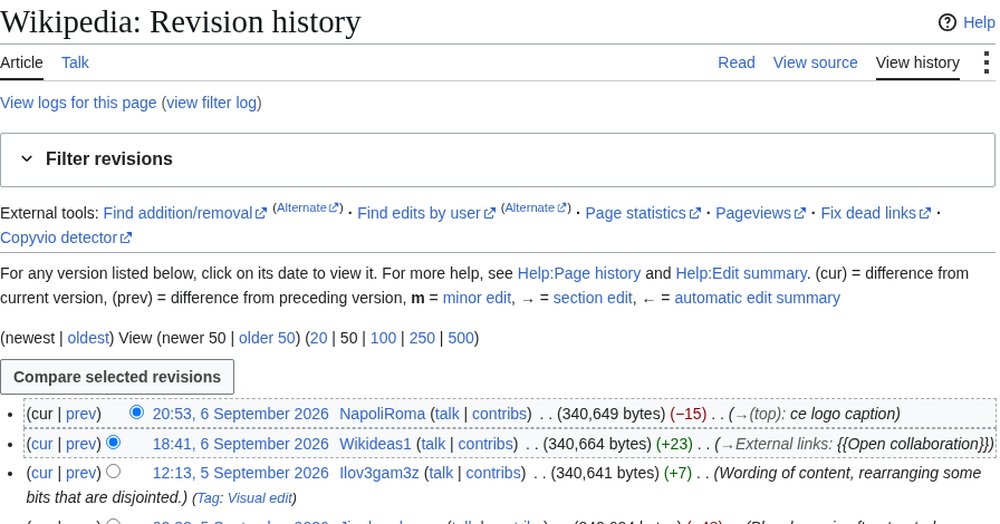Open the view filter log link

click(212, 103)
